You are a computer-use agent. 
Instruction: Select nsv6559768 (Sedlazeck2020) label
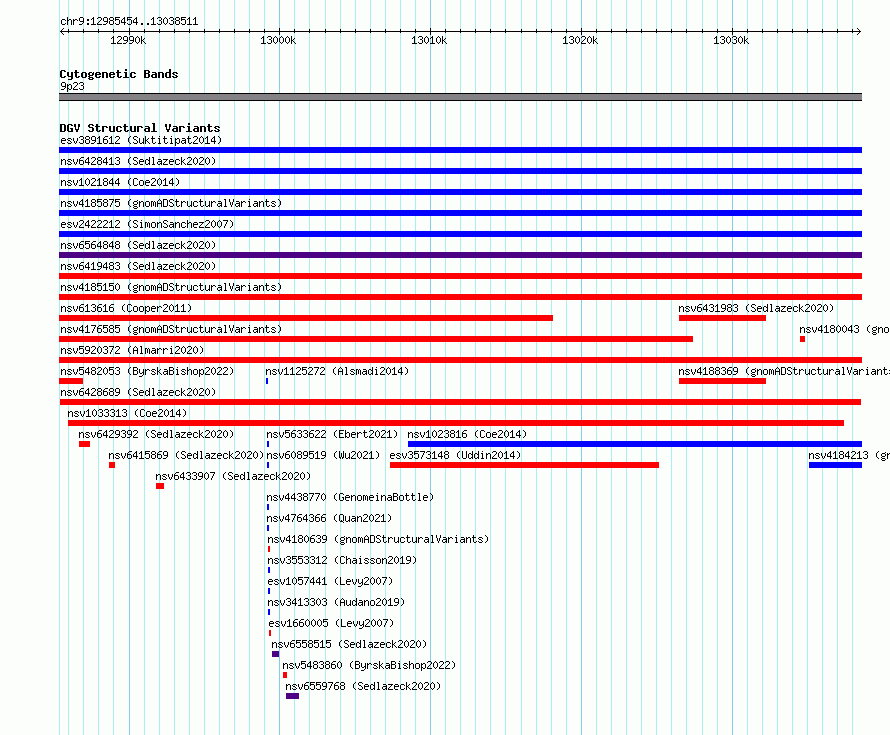(x=363, y=686)
